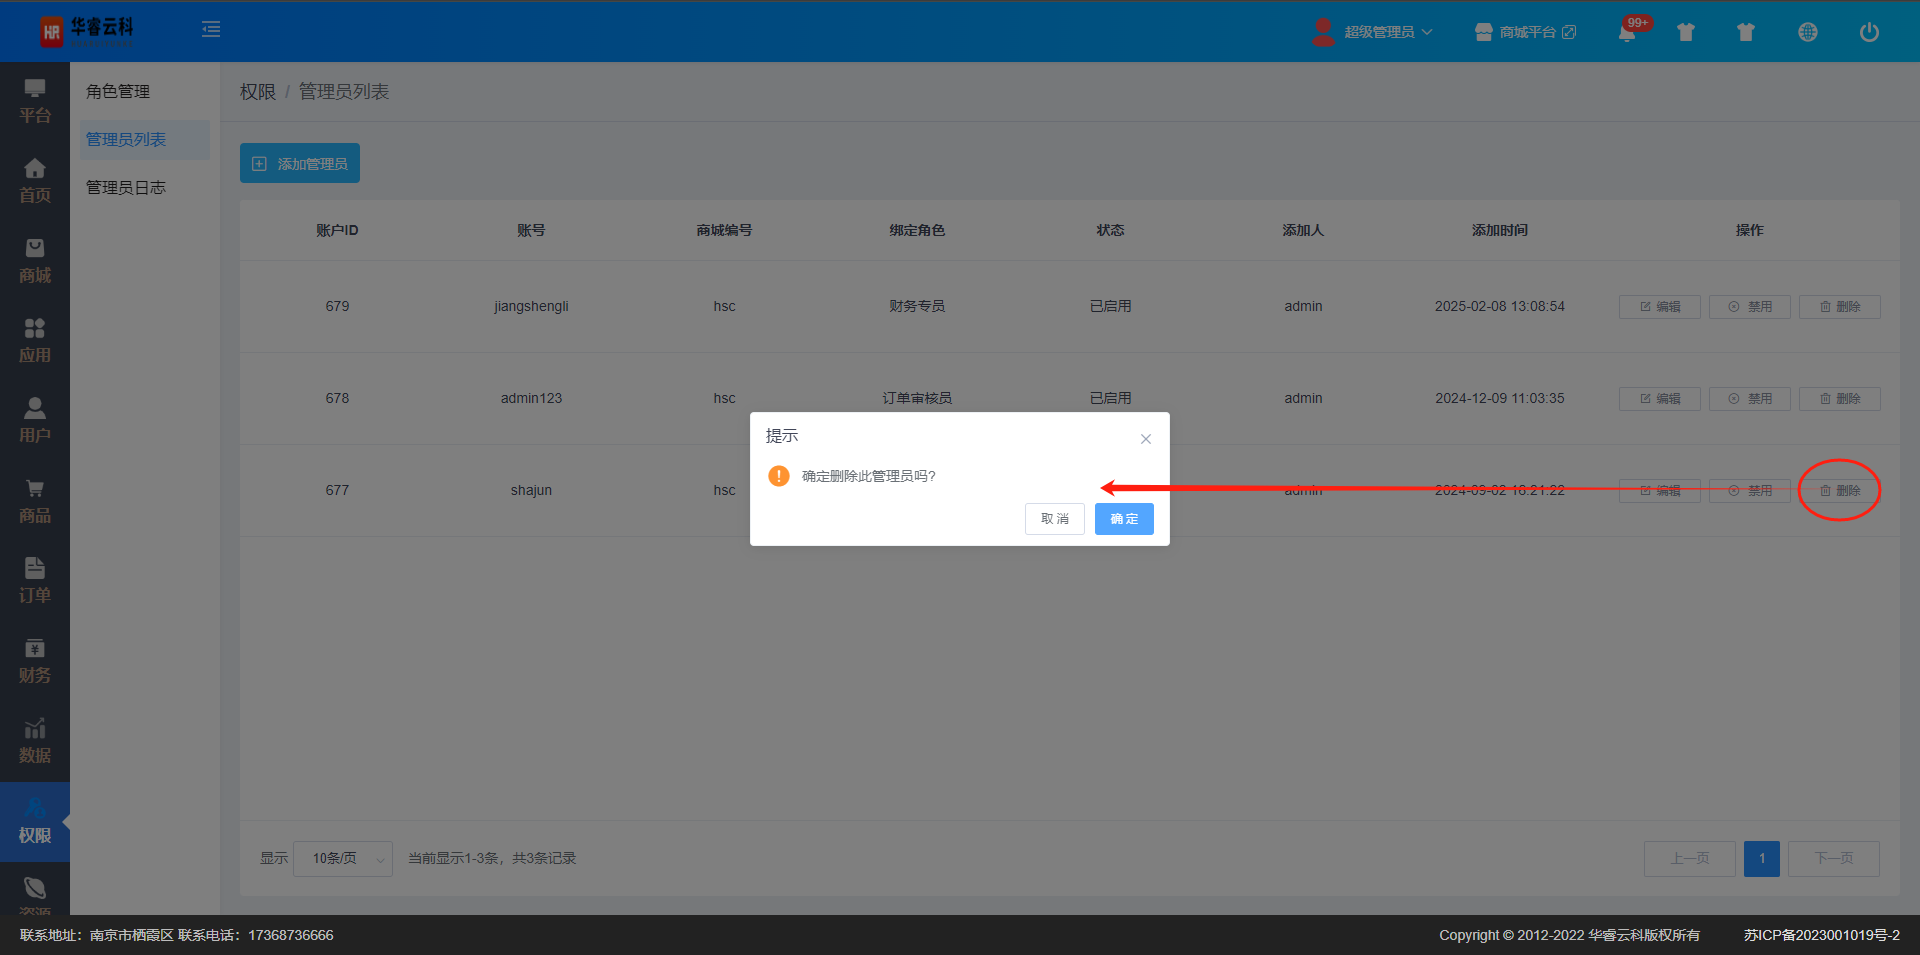The height and width of the screenshot is (955, 1920).
Task: Click page number 1 in pagination
Action: pos(1761,859)
